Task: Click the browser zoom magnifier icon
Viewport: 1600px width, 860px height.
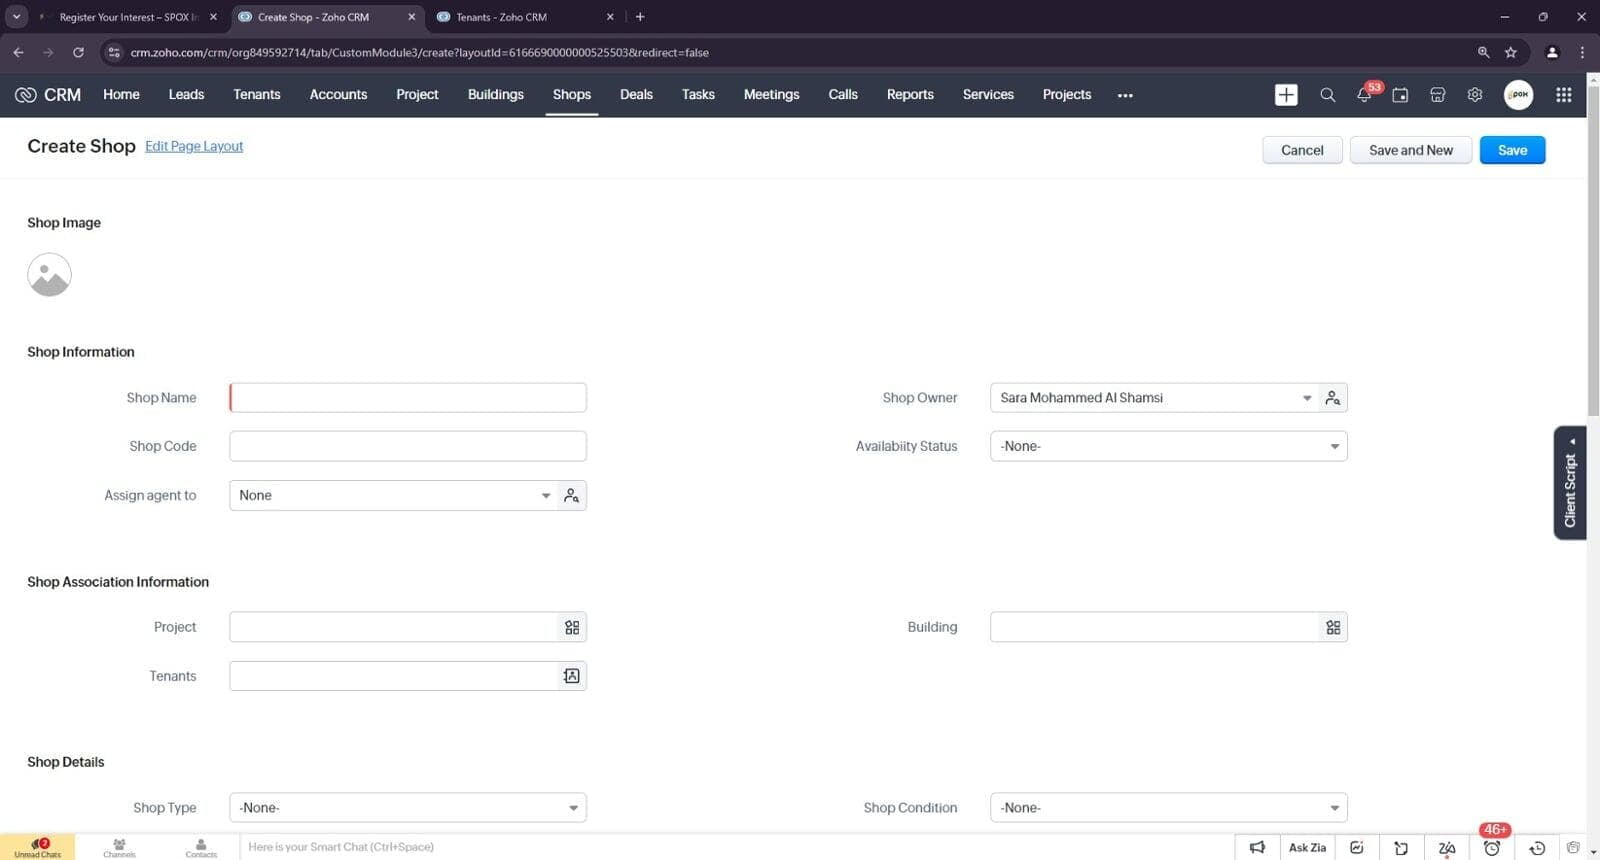Action: coord(1483,52)
